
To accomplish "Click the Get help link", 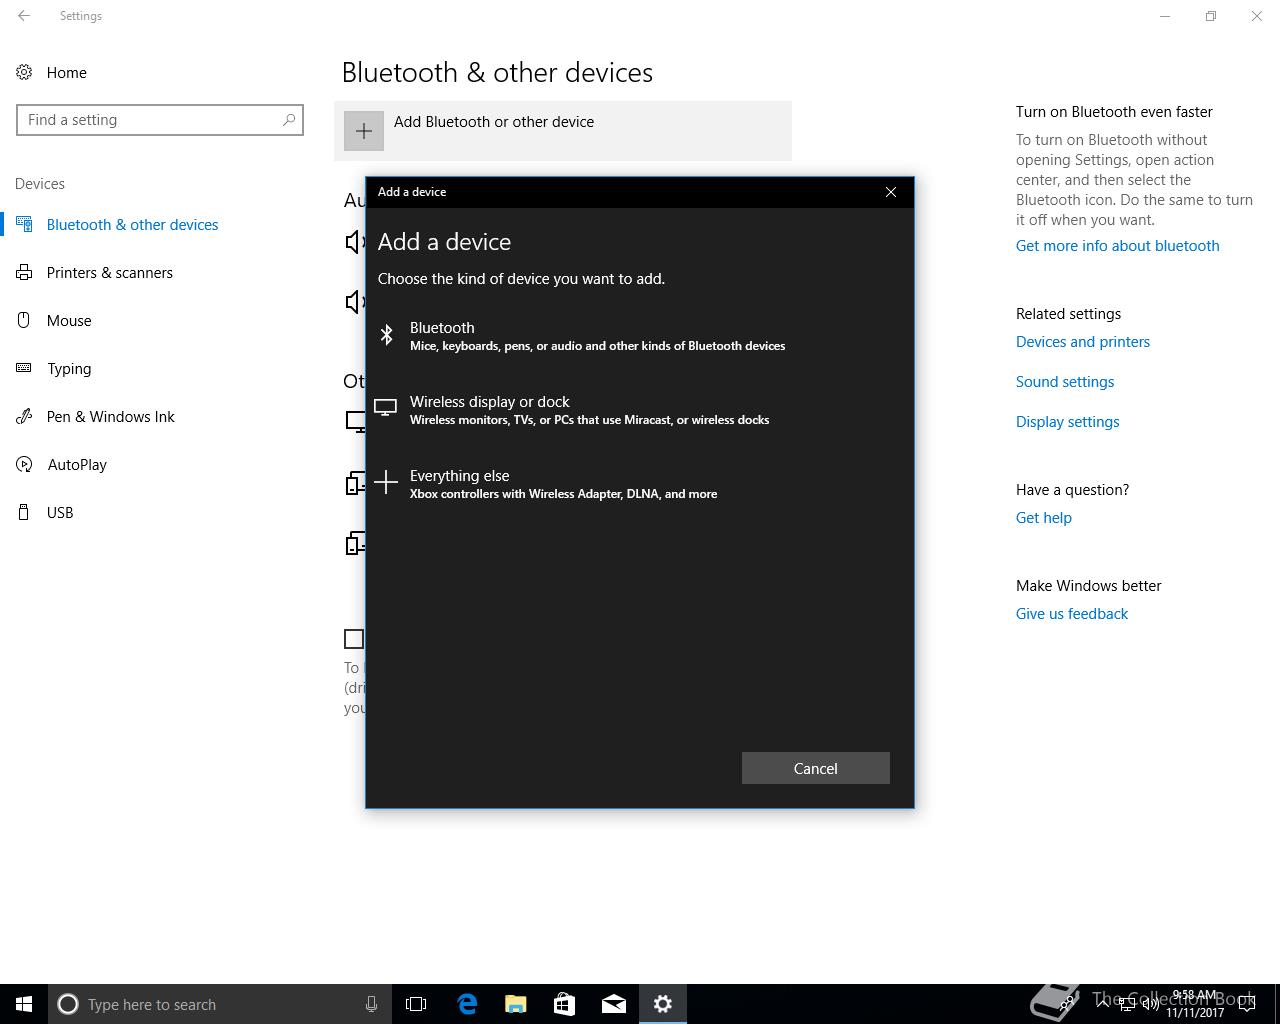I will (1044, 518).
